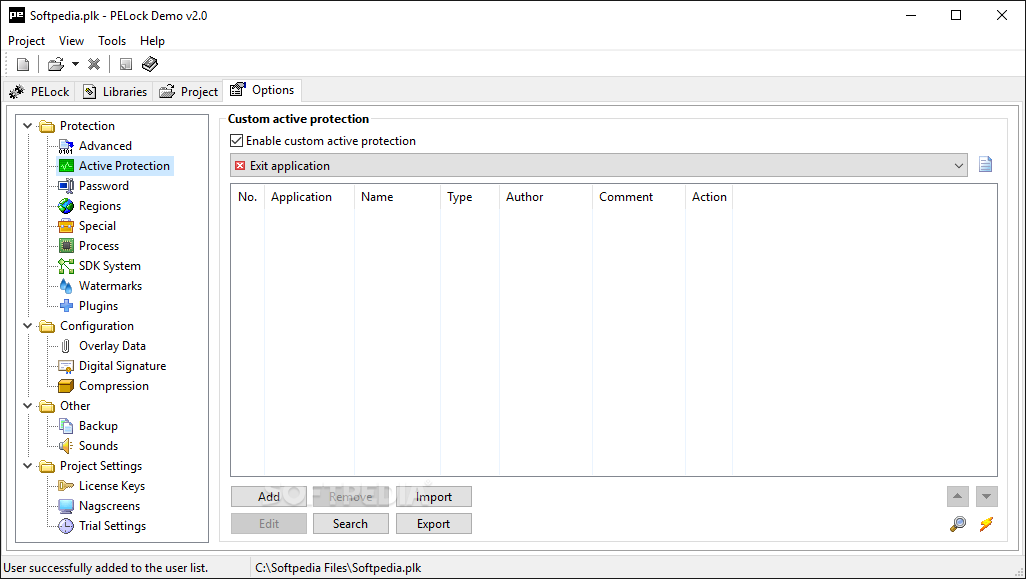Click the Process chip icon
Image resolution: width=1026 pixels, height=579 pixels.
point(66,246)
